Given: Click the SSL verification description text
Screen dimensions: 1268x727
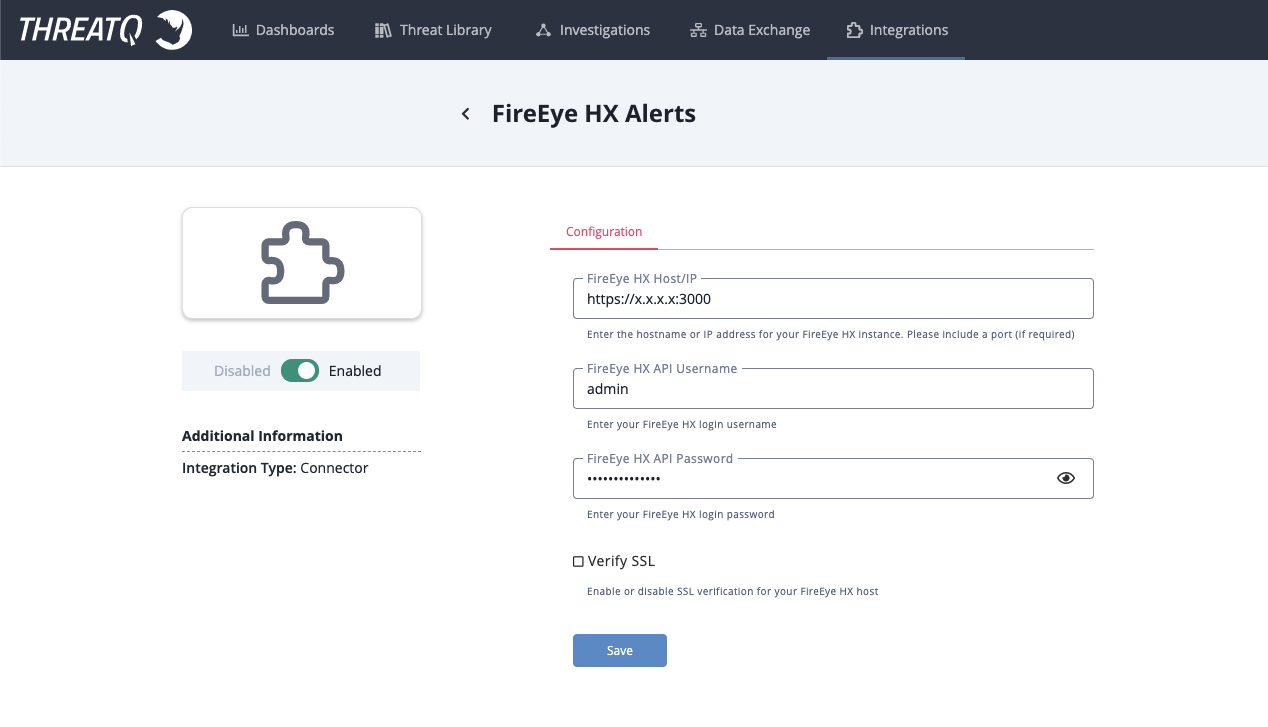Looking at the screenshot, I should point(733,591).
